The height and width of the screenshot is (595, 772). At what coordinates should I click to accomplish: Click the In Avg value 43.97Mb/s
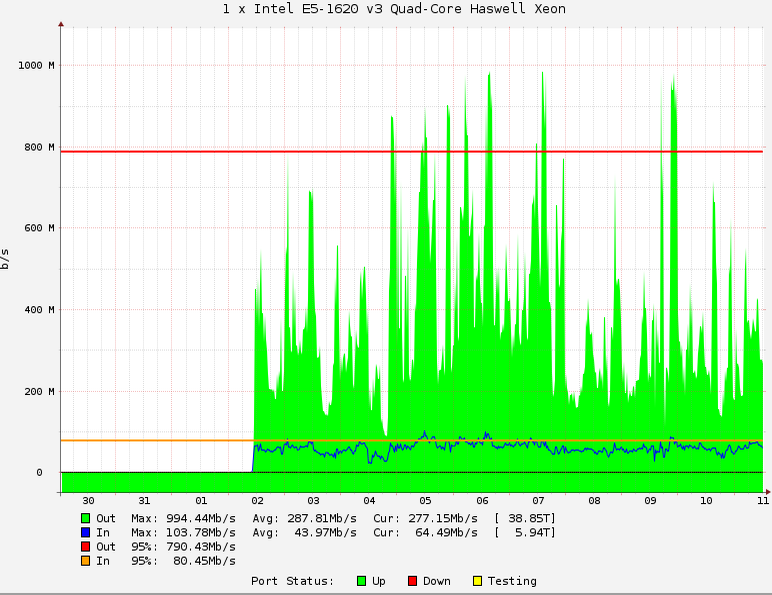325,532
